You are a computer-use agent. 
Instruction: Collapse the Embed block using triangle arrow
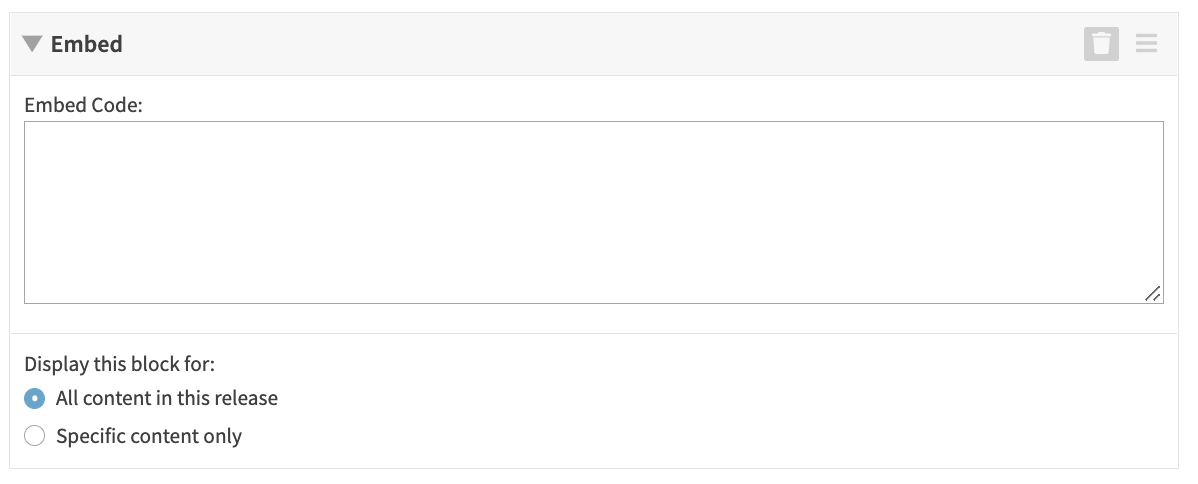click(33, 44)
